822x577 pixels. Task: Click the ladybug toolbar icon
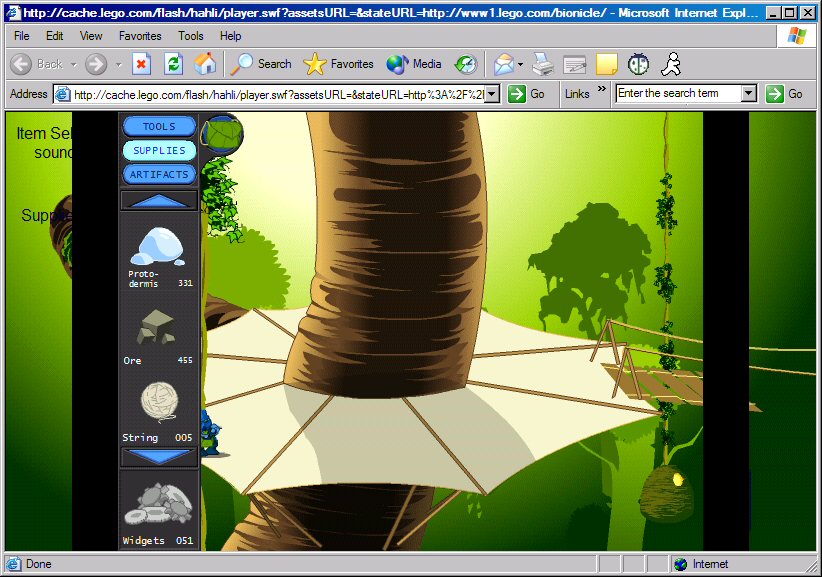point(639,64)
